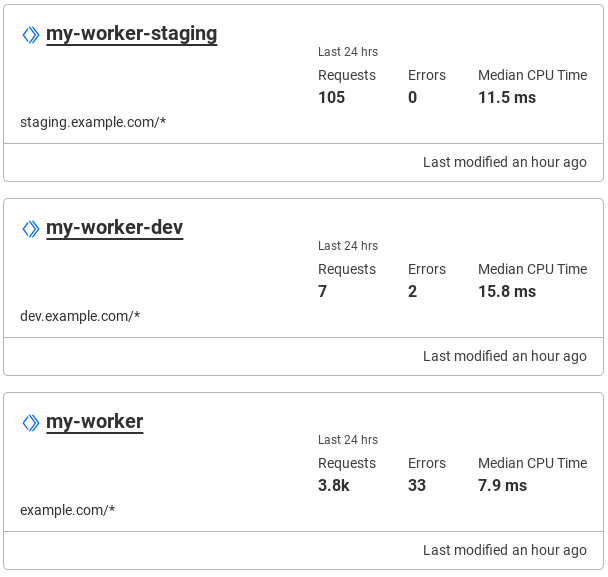The width and height of the screenshot is (608, 577).
Task: Open the my-worker-dev link
Action: pyautogui.click(x=114, y=228)
